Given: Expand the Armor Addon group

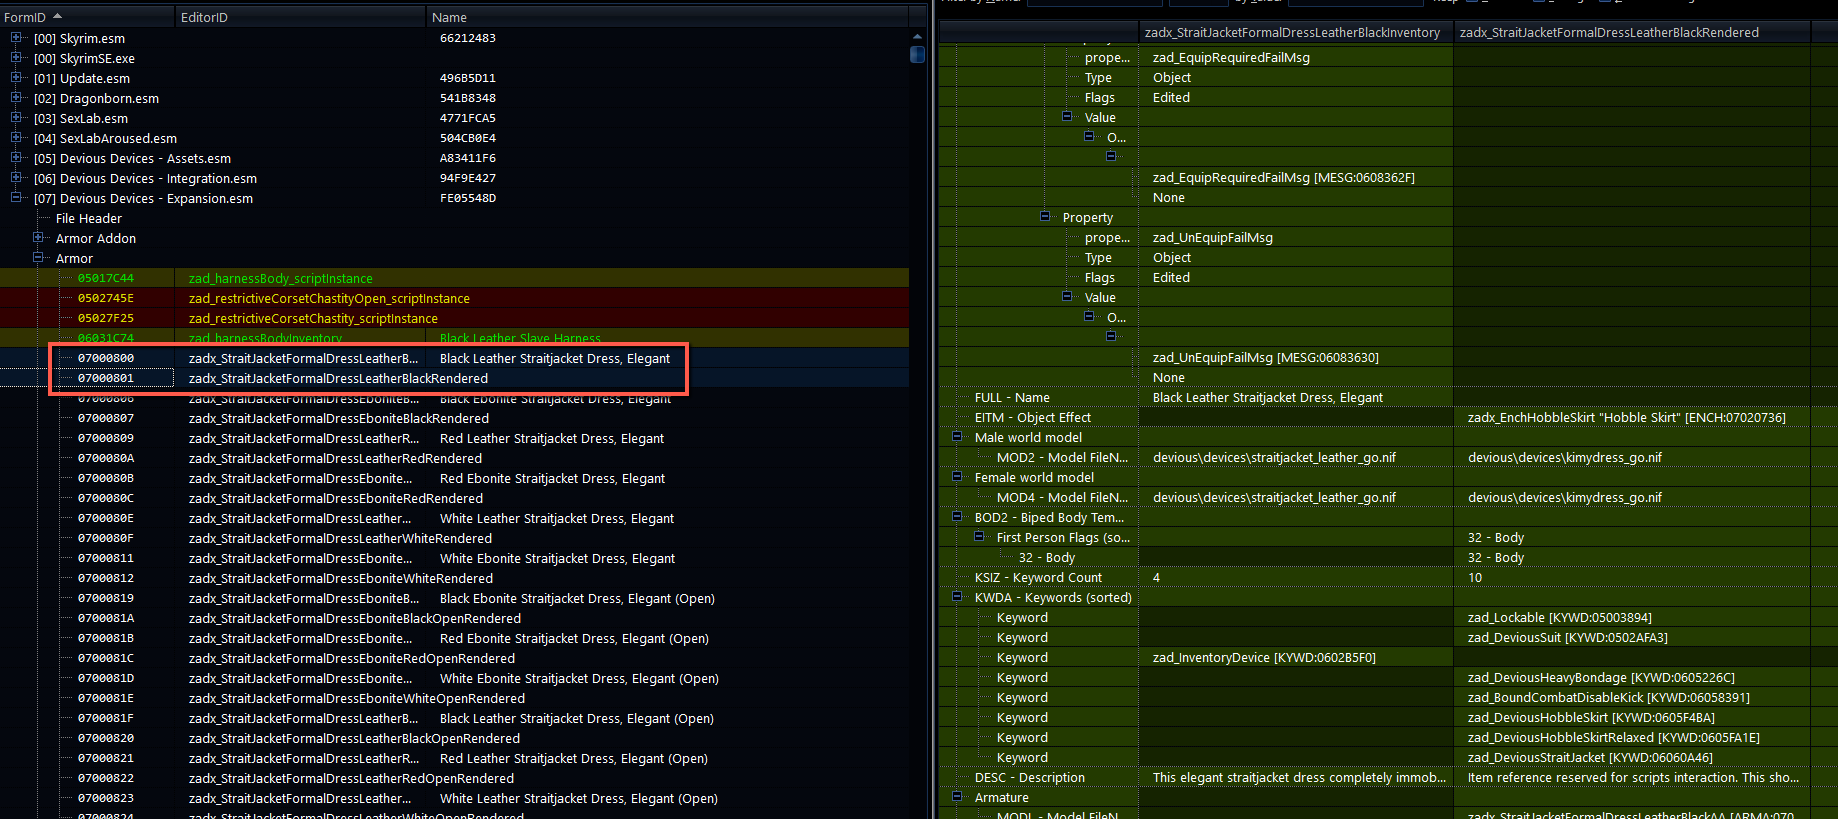Looking at the screenshot, I should pos(38,238).
